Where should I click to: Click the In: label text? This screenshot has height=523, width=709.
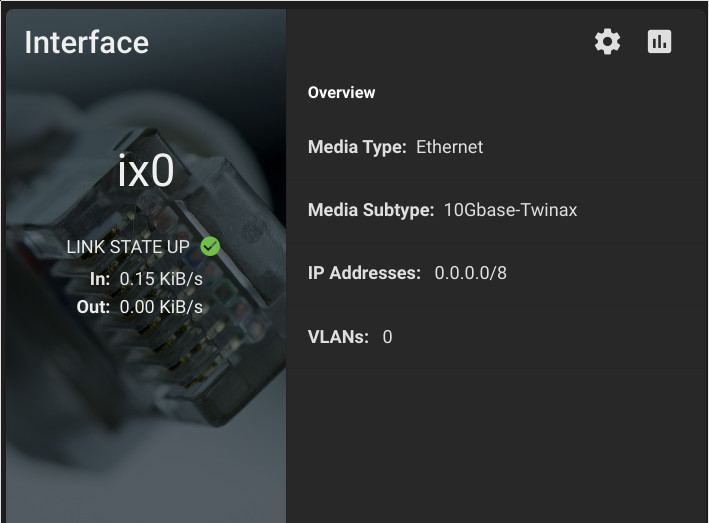click(100, 279)
